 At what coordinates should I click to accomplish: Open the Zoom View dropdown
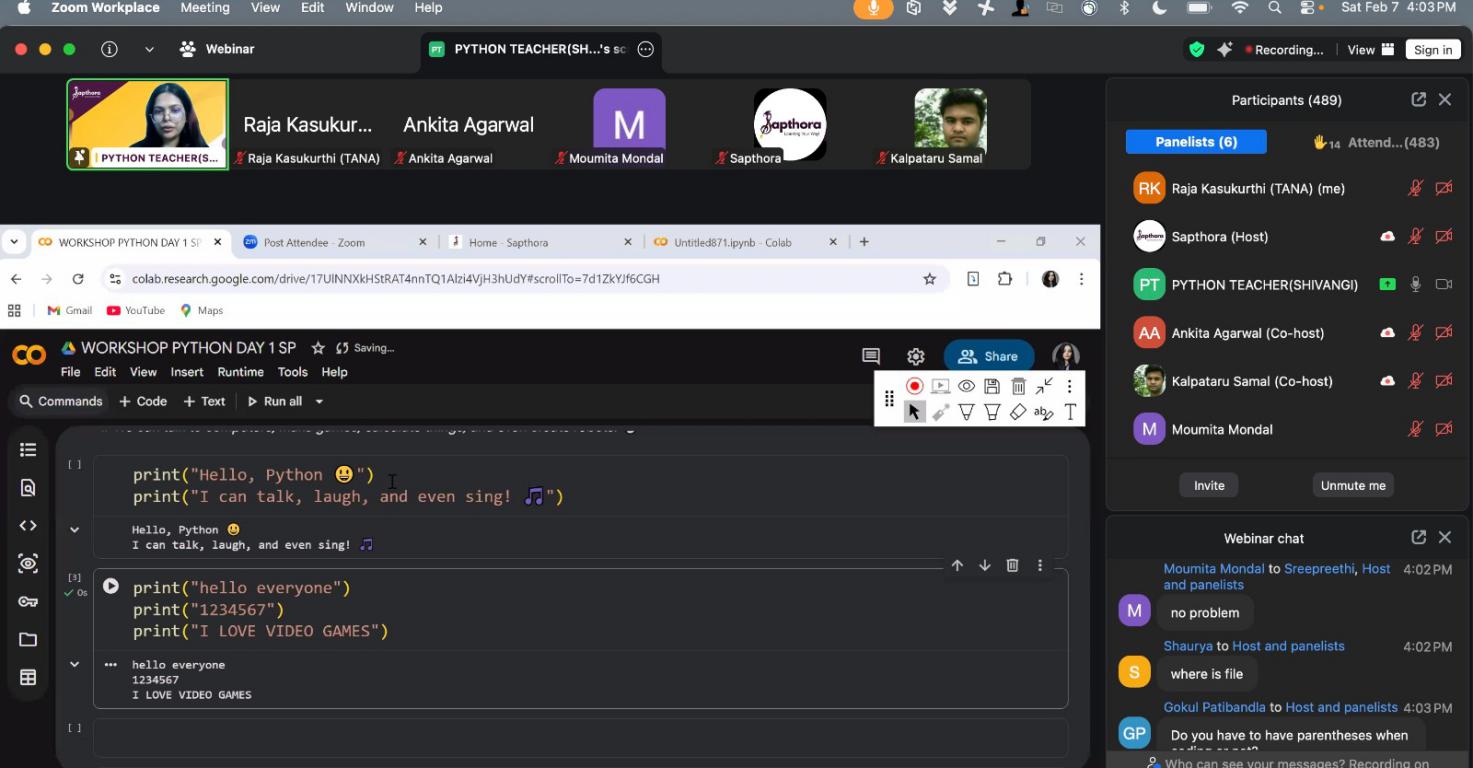pyautogui.click(x=1370, y=50)
